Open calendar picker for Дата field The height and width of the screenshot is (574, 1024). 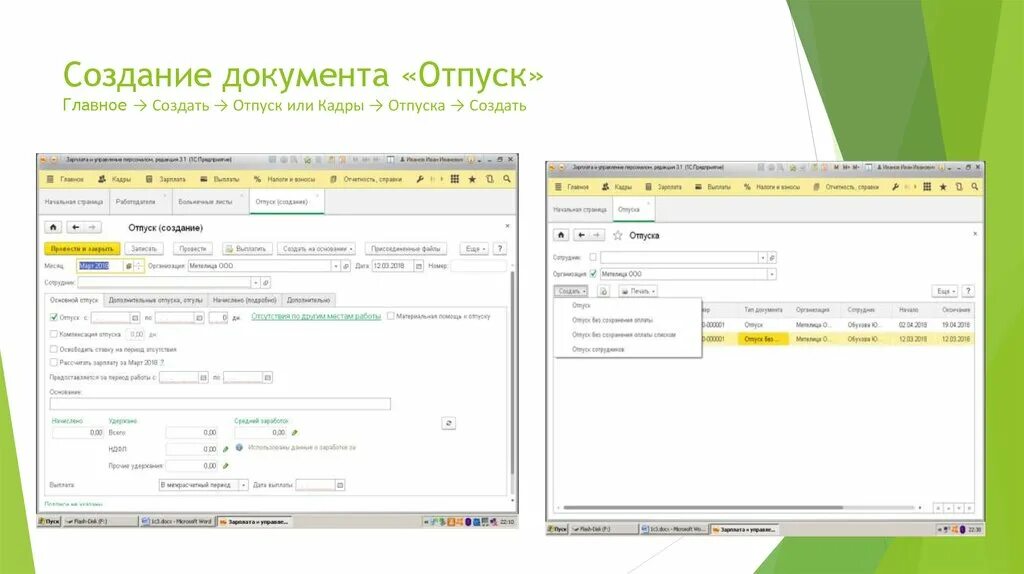[419, 266]
